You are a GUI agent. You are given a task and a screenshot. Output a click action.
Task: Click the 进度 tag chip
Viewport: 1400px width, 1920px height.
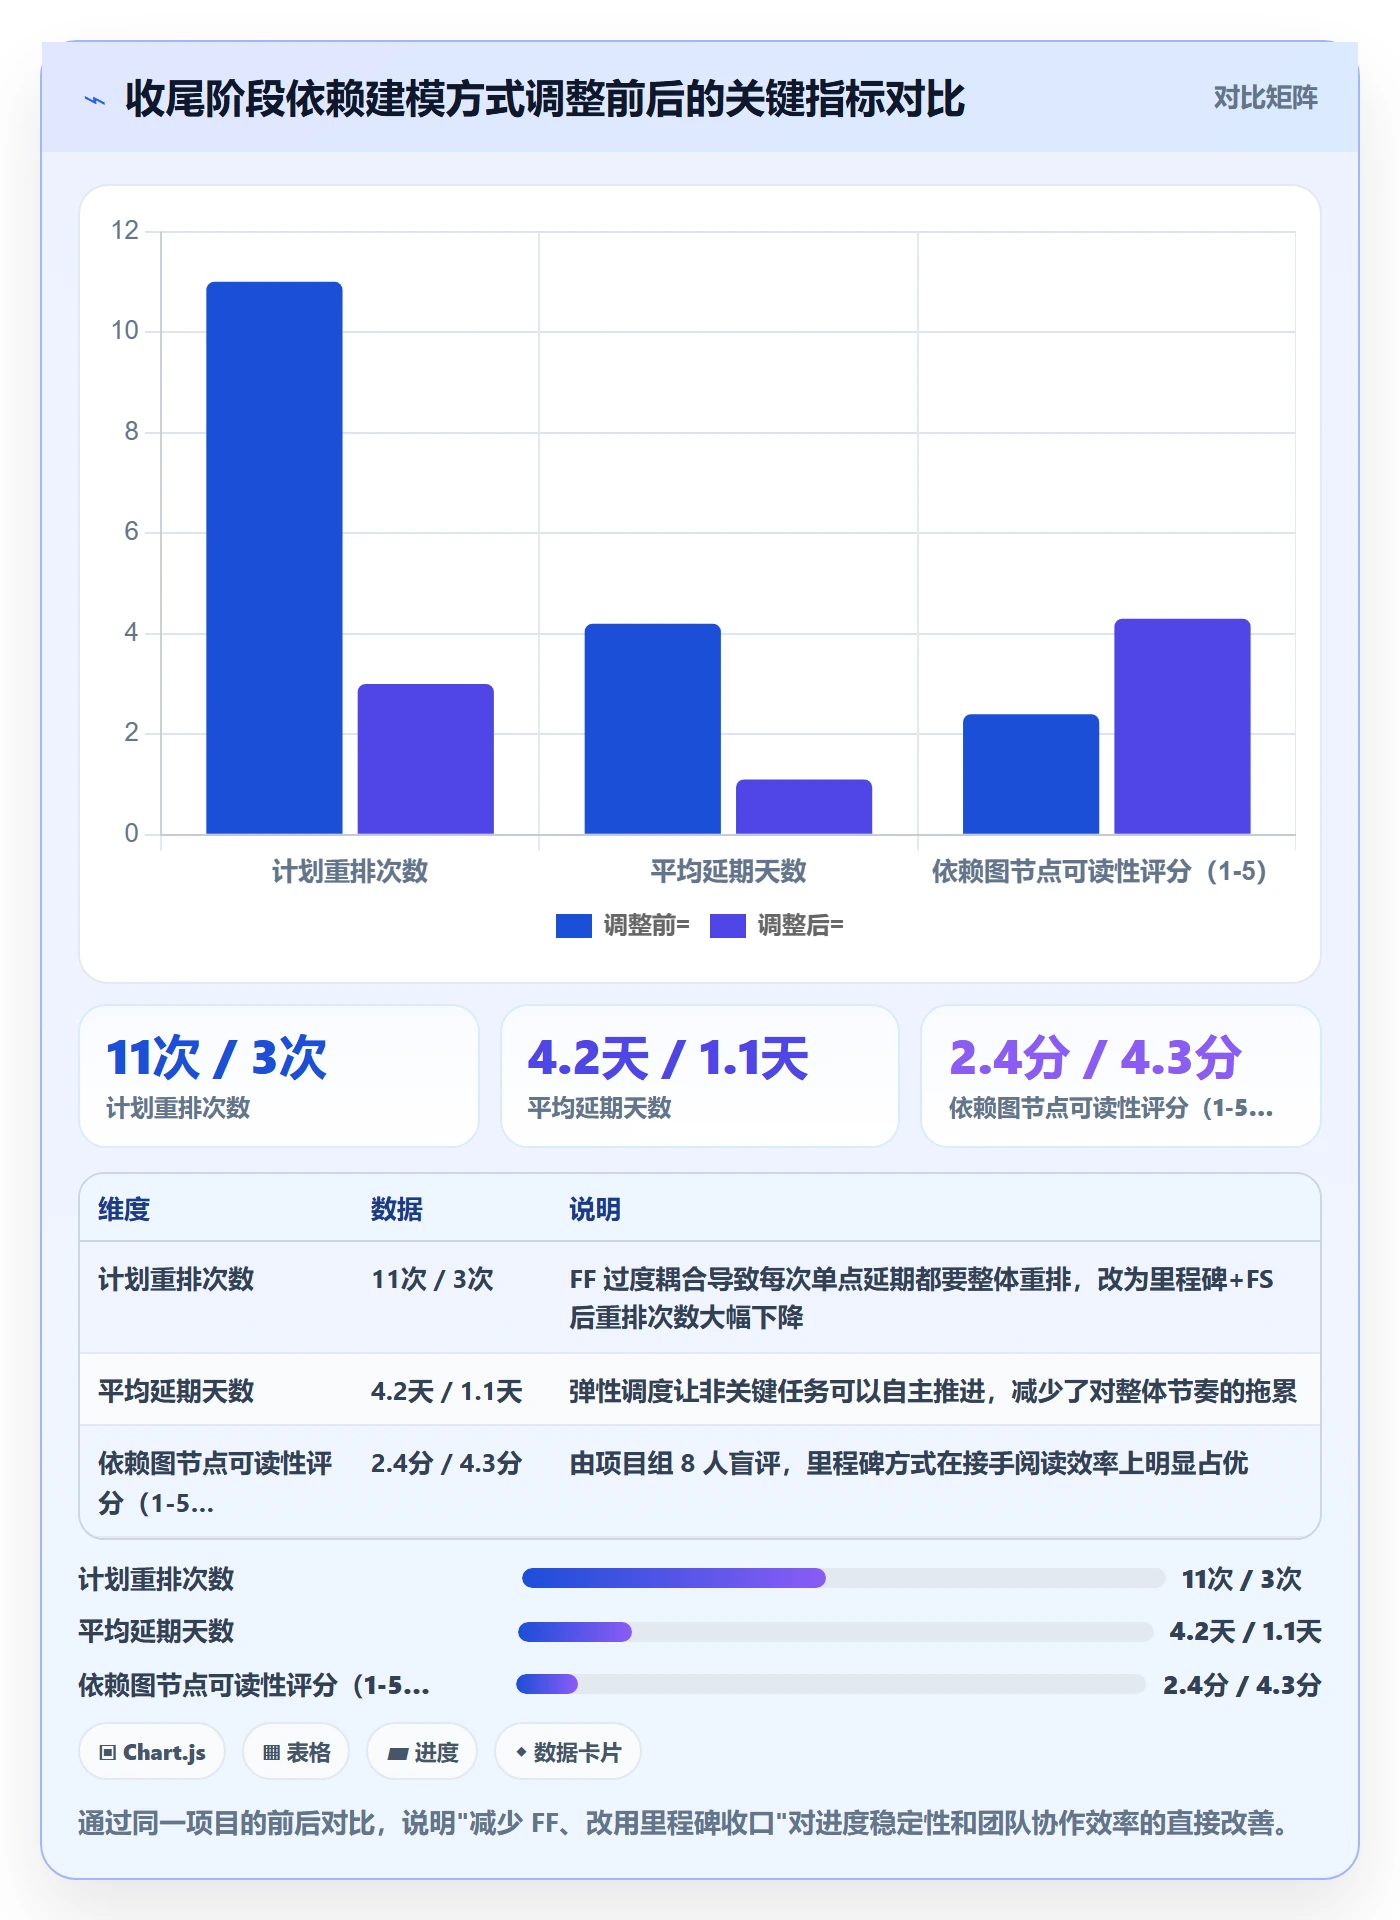click(422, 1752)
